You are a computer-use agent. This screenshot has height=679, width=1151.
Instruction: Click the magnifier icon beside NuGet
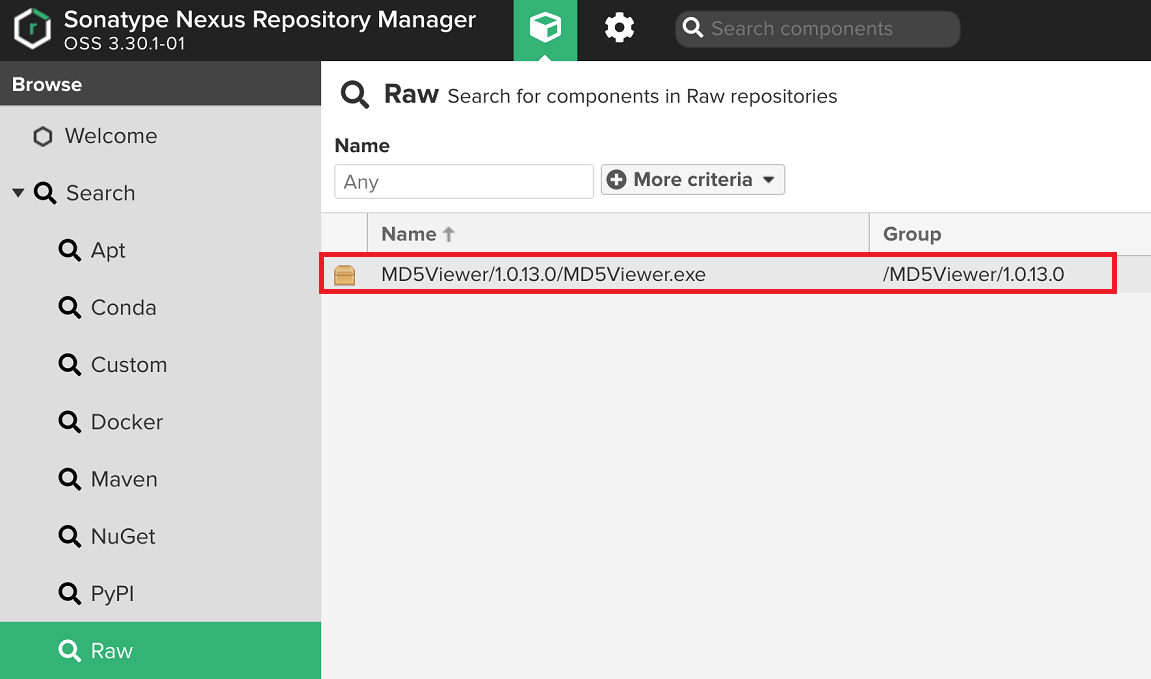coord(70,537)
